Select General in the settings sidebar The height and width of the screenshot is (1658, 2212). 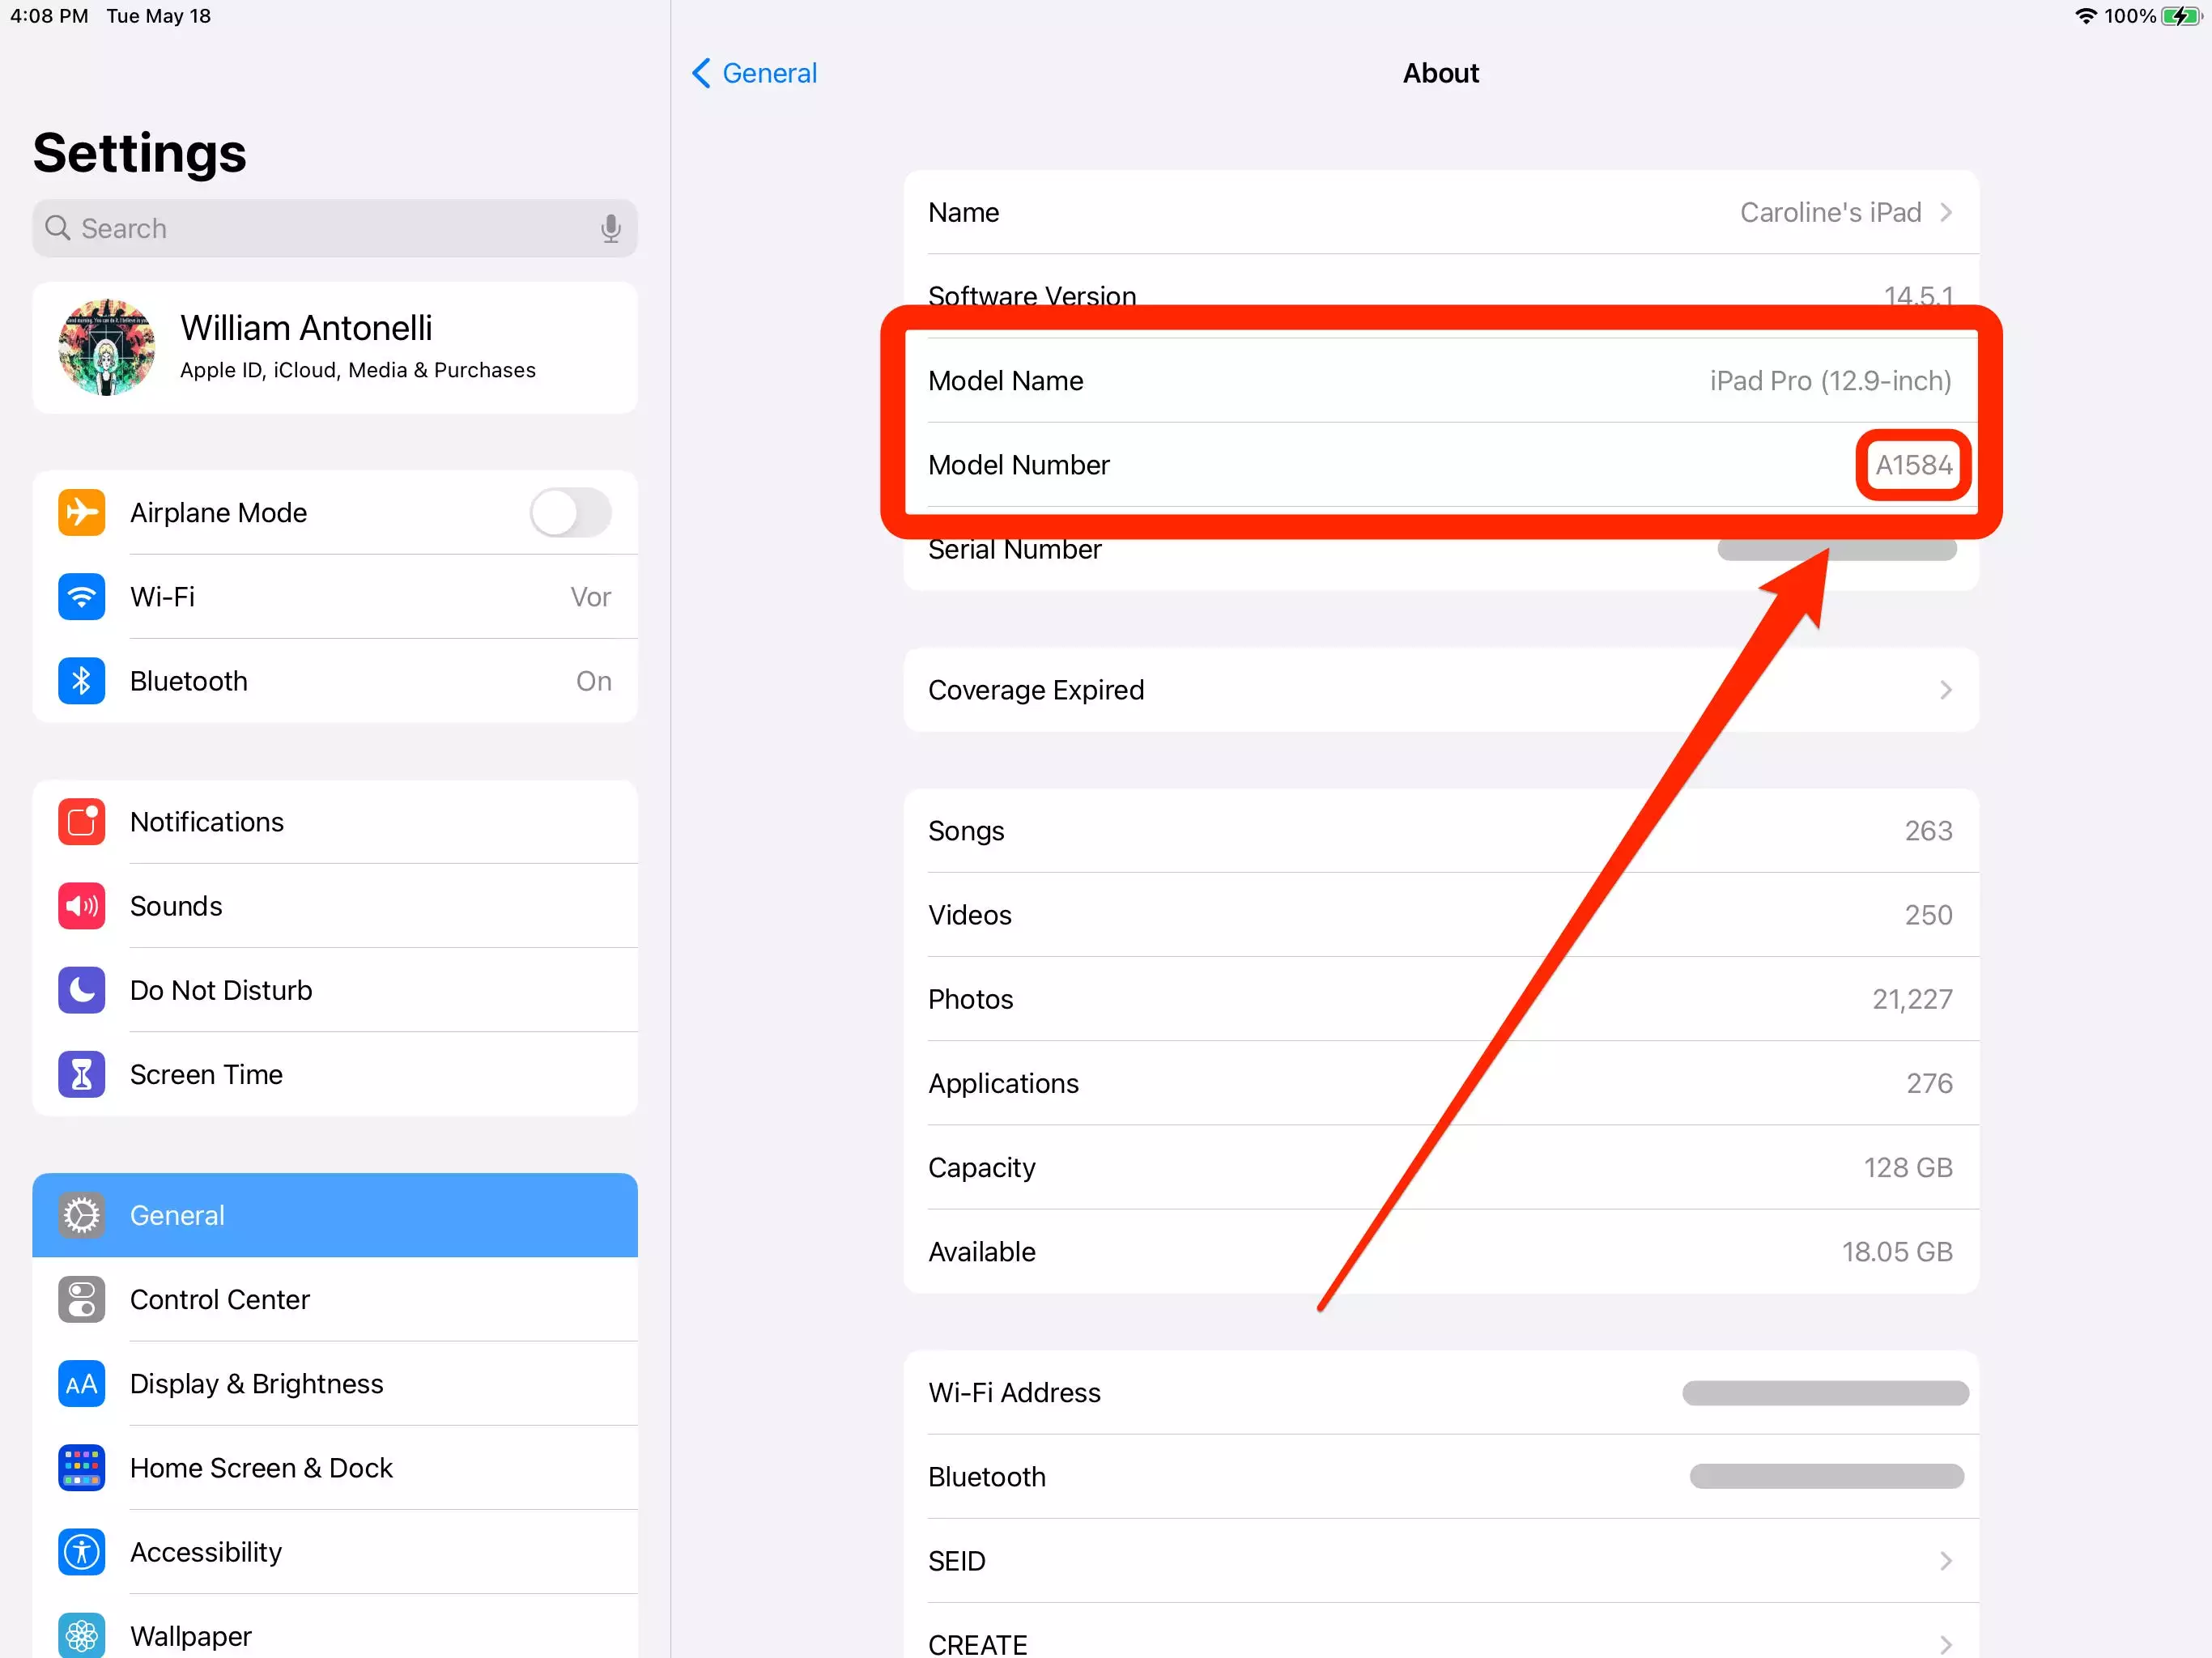pyautogui.click(x=335, y=1215)
